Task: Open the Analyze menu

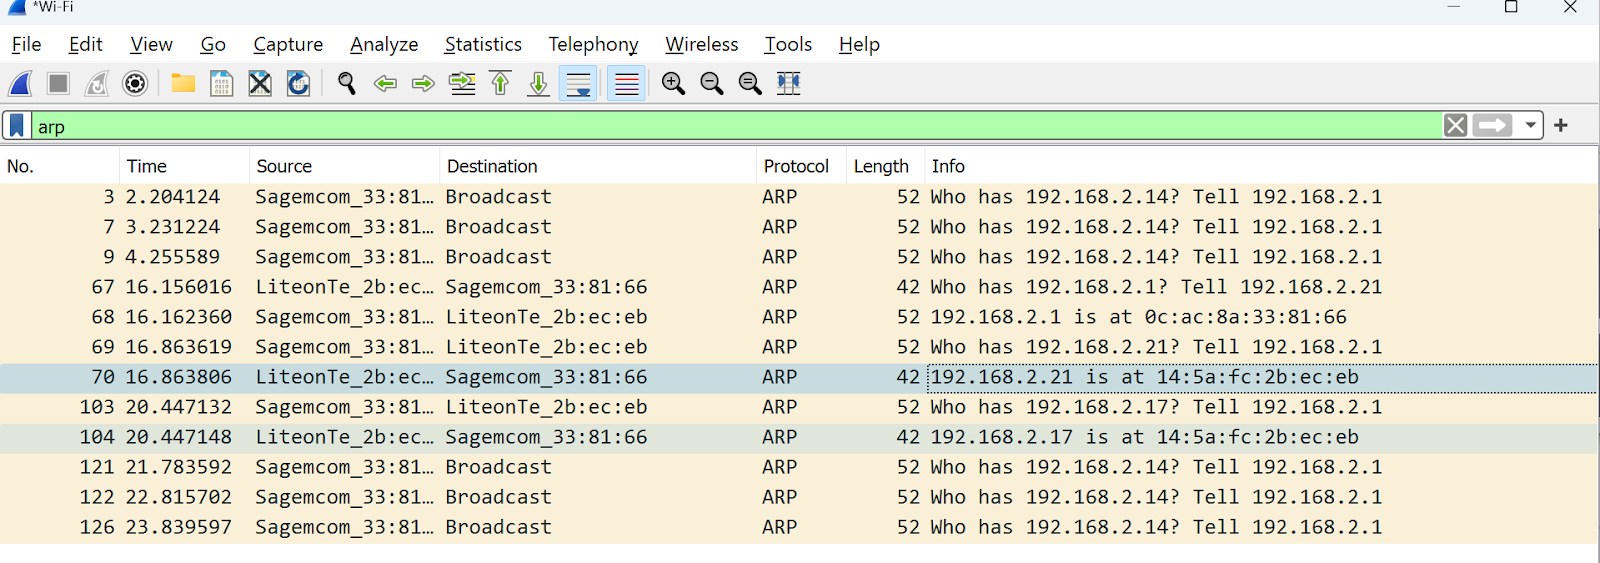Action: (x=384, y=44)
